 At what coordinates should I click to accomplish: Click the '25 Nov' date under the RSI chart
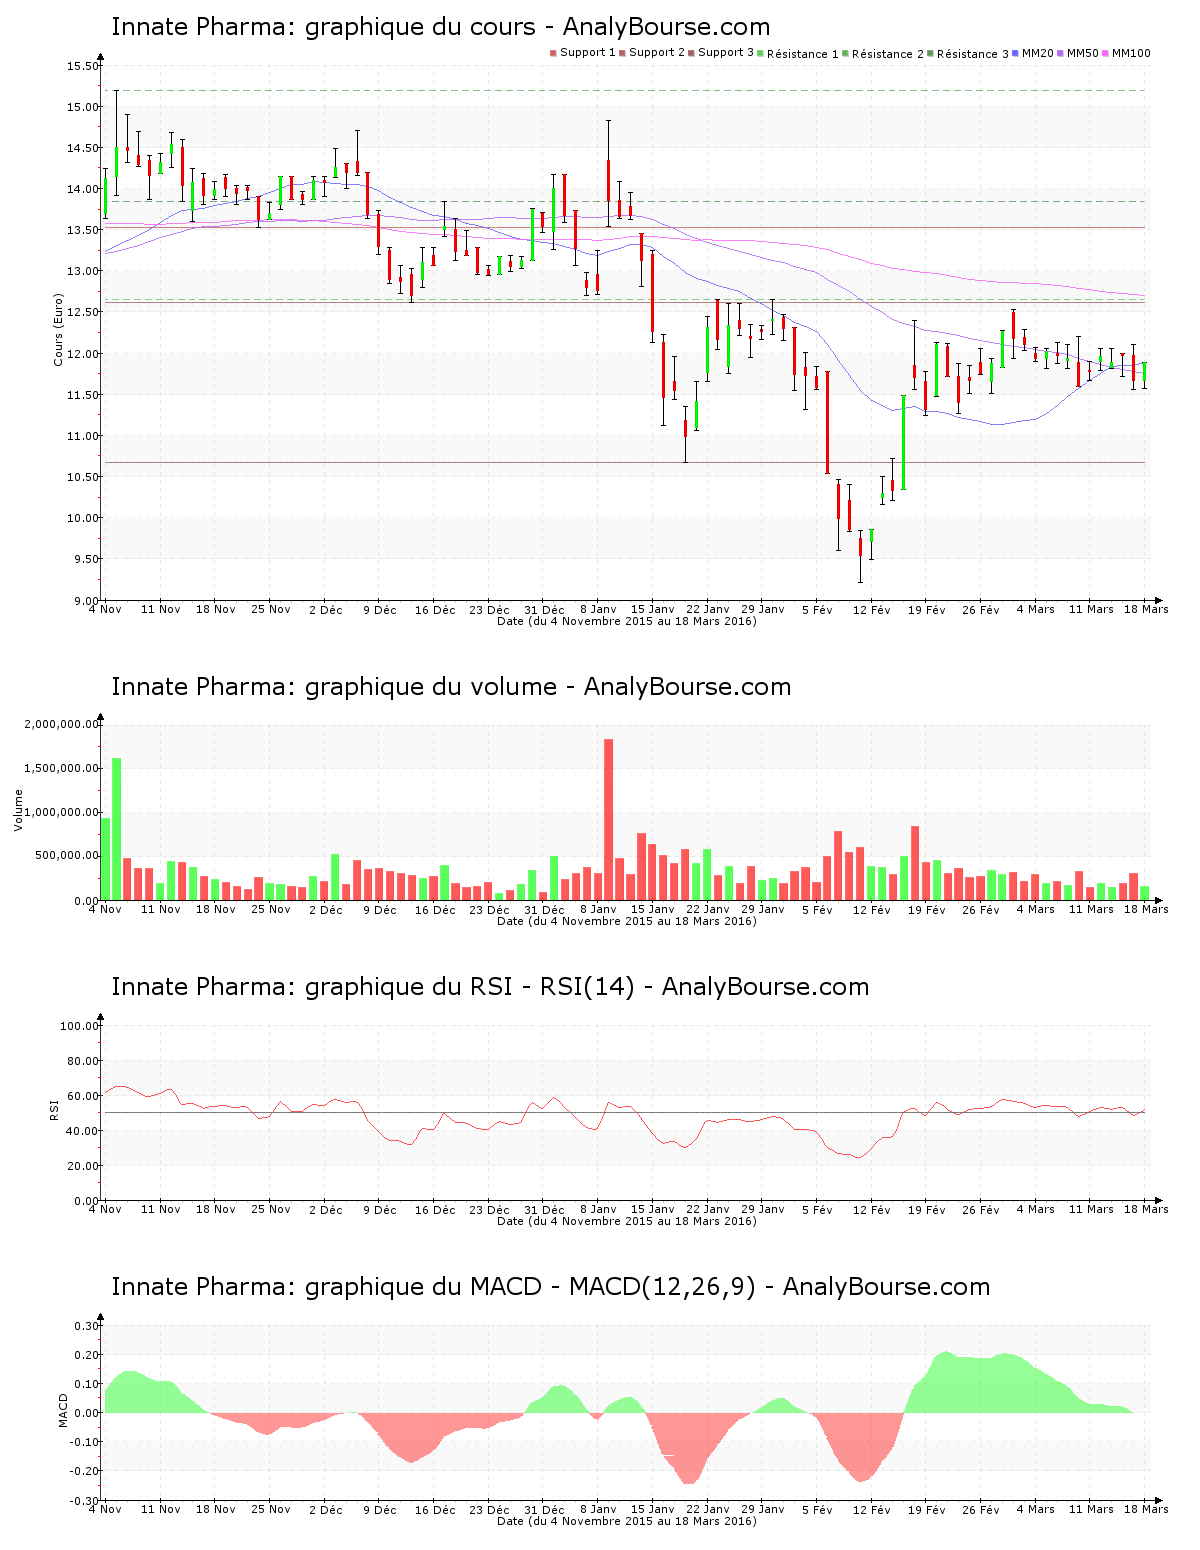coord(270,1209)
